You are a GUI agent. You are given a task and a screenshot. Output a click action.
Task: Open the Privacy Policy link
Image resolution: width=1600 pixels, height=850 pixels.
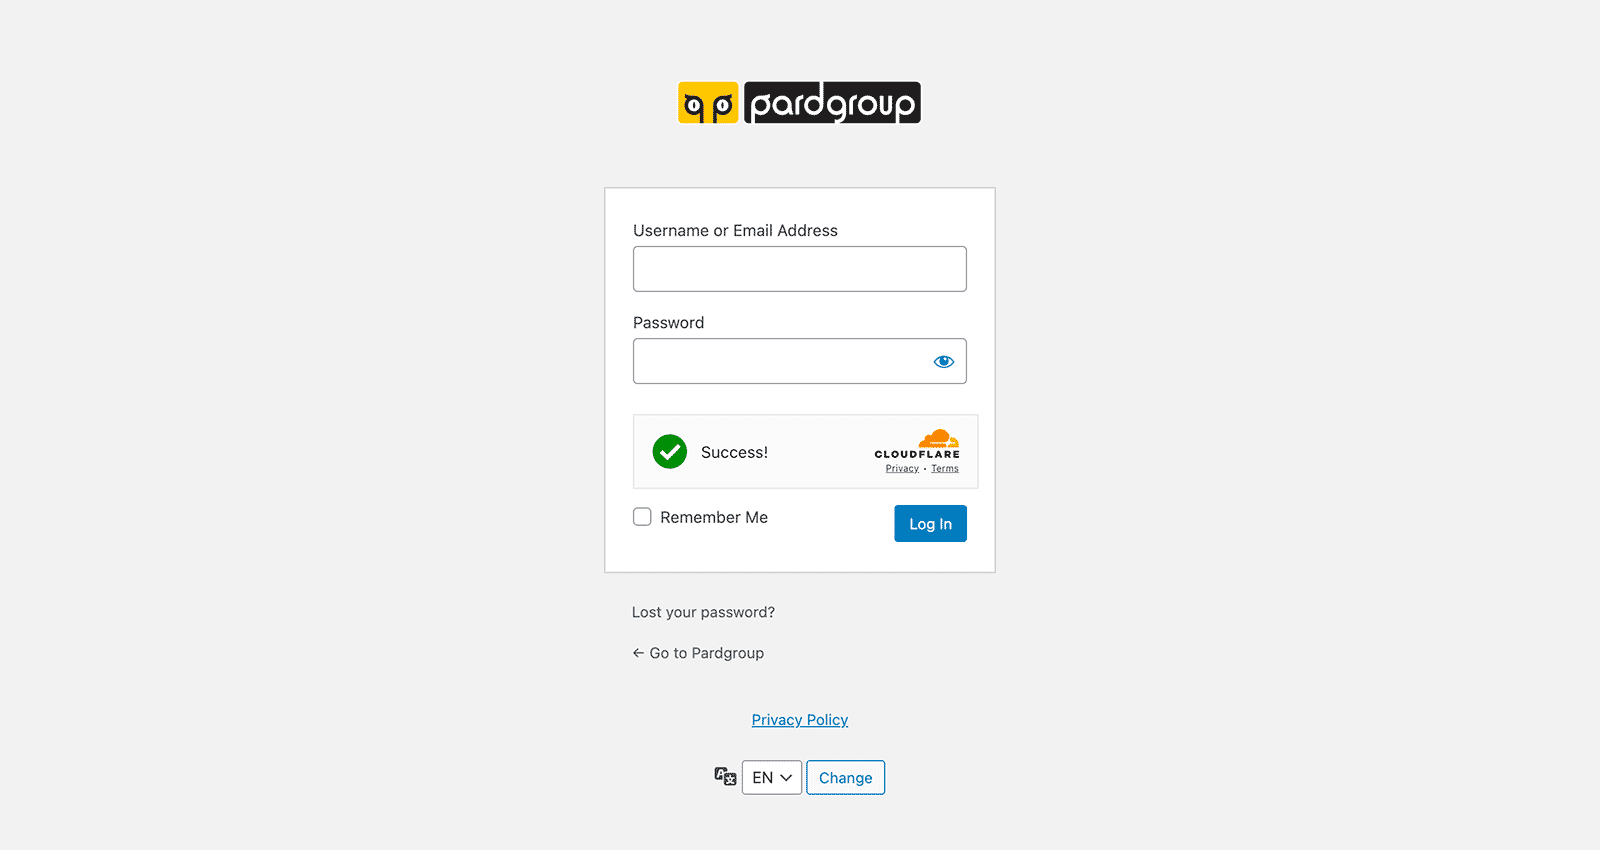pyautogui.click(x=800, y=720)
